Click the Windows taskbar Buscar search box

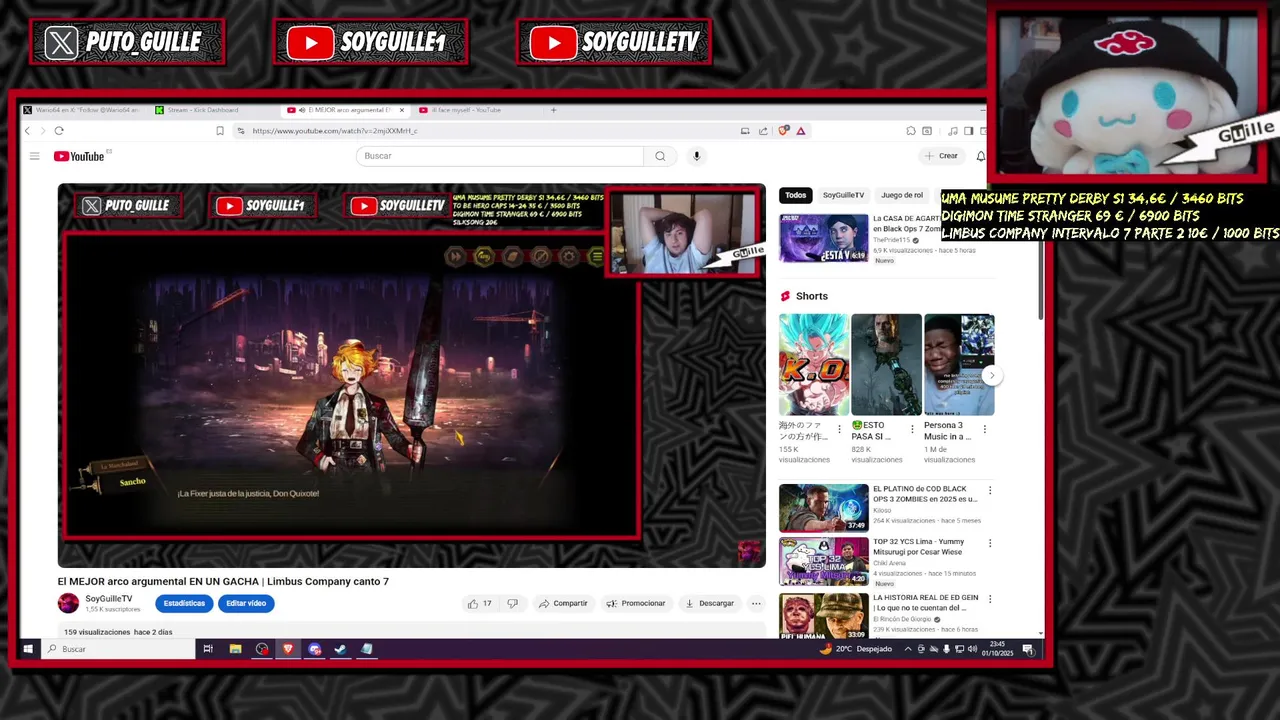click(120, 649)
